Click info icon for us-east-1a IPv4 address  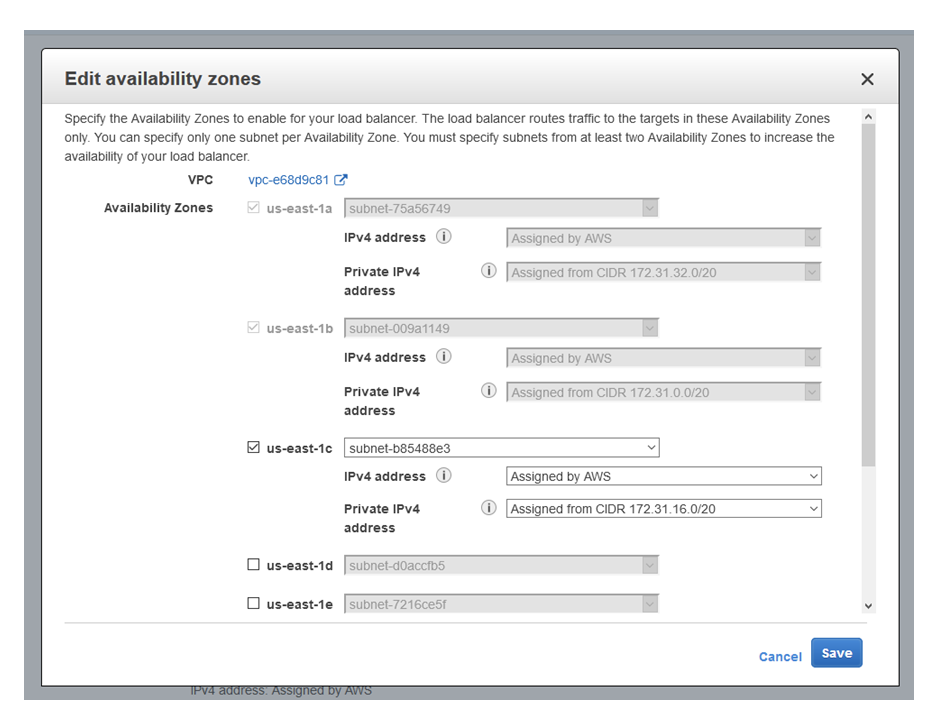(443, 237)
